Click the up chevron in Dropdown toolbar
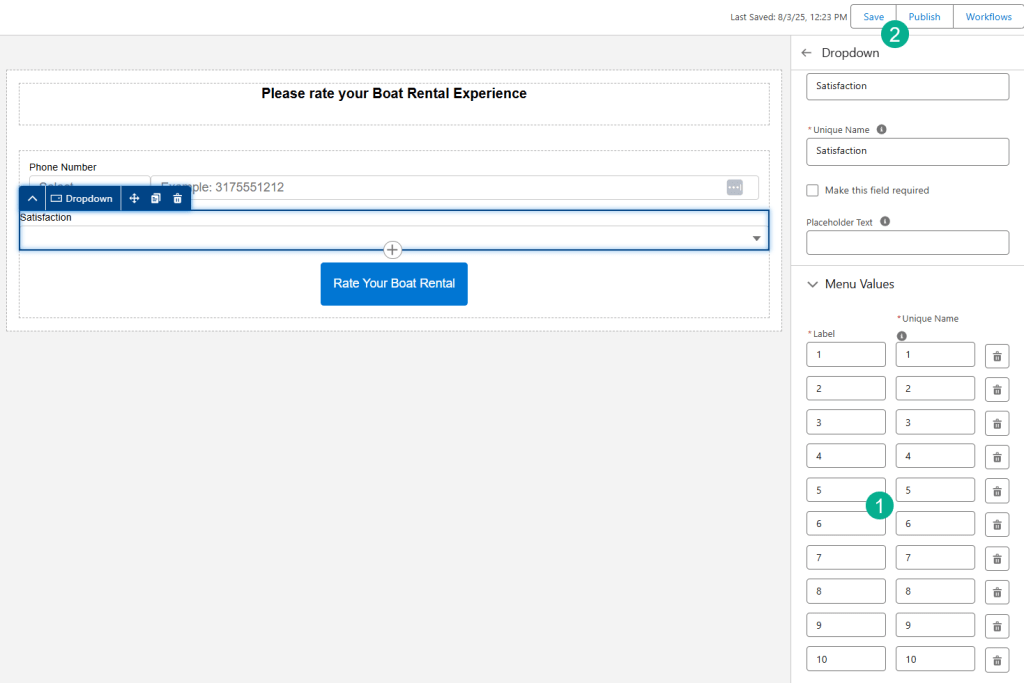This screenshot has height=683, width=1024. pyautogui.click(x=32, y=199)
